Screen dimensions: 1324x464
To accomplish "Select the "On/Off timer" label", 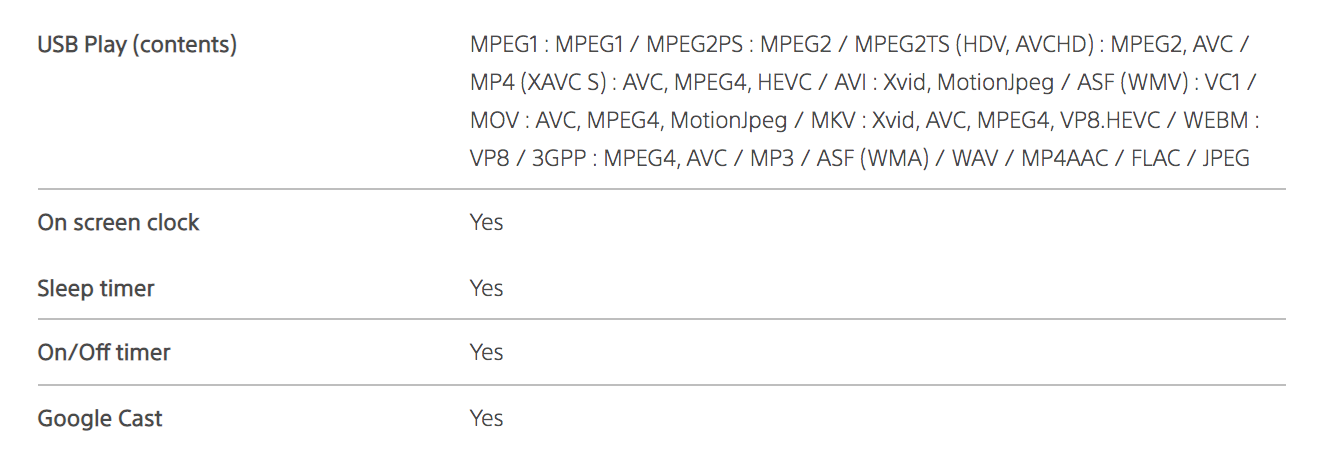I will pos(104,353).
